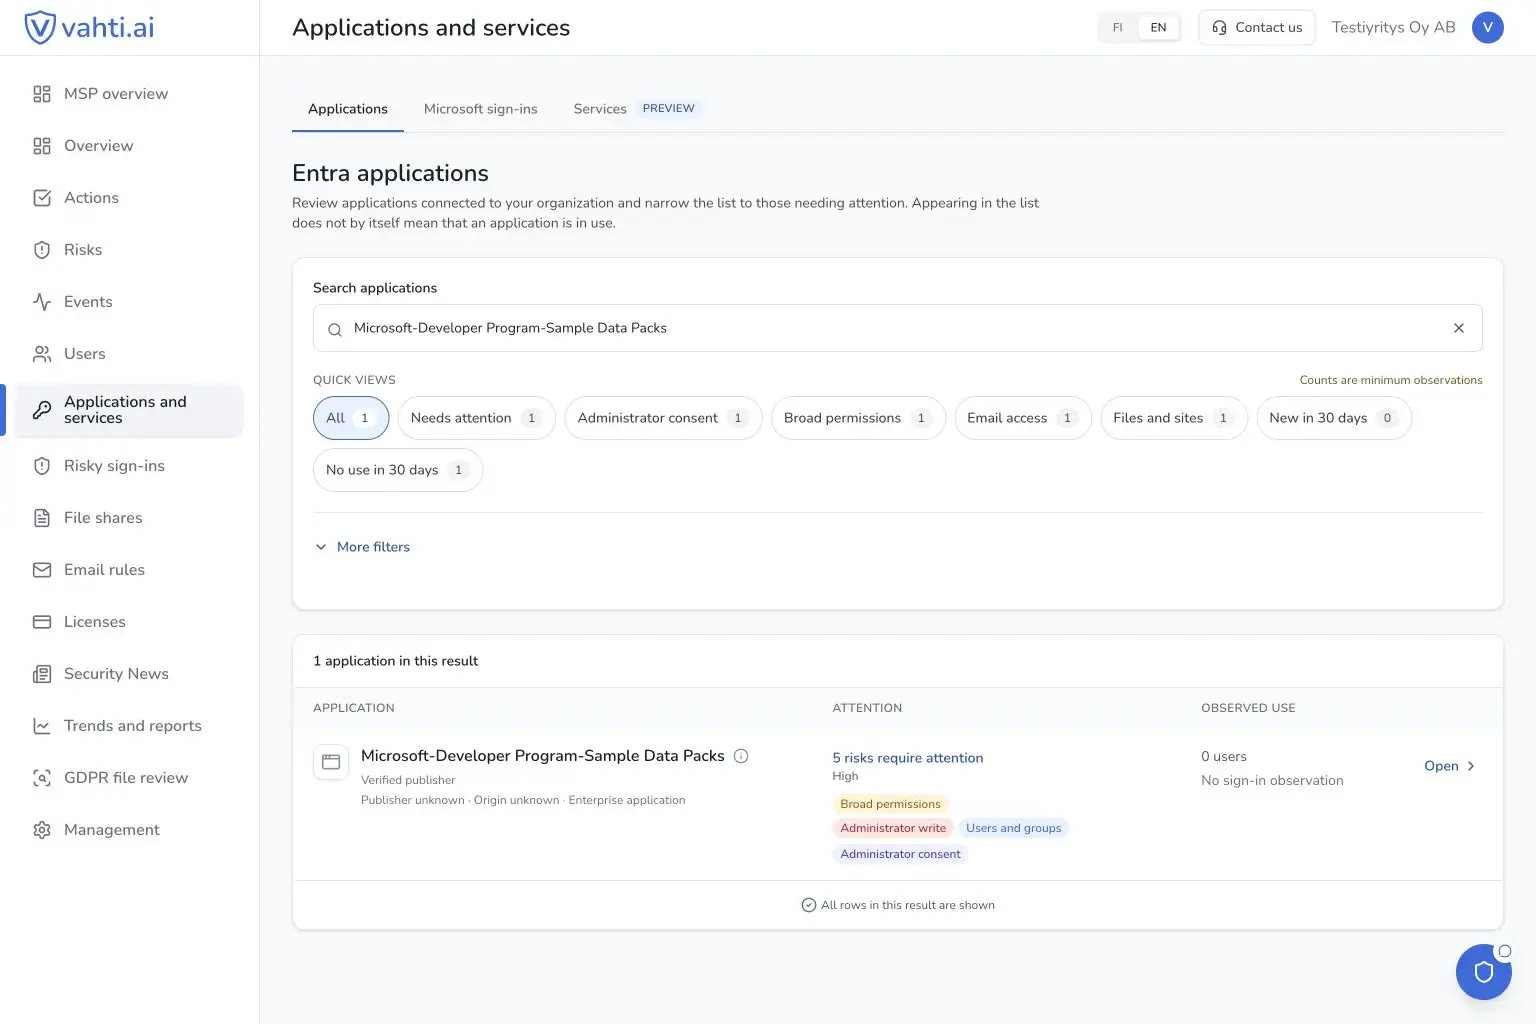Click in the Search applications field
Viewport: 1536px width, 1024px height.
click(898, 328)
